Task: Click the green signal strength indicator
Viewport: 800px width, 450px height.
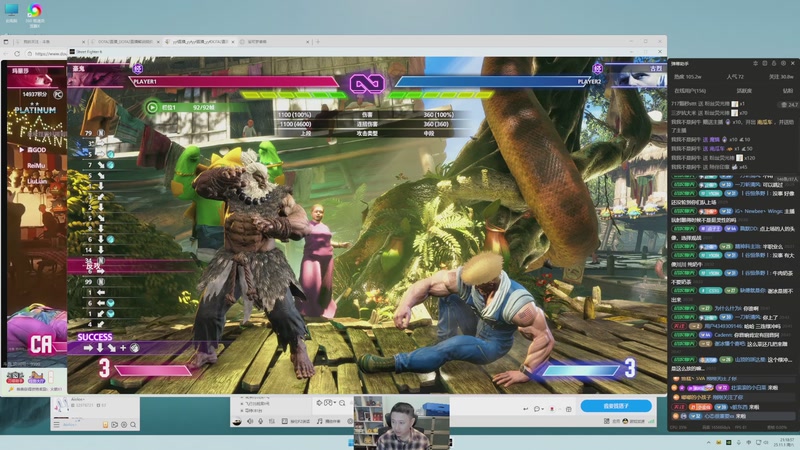Action: [651, 421]
